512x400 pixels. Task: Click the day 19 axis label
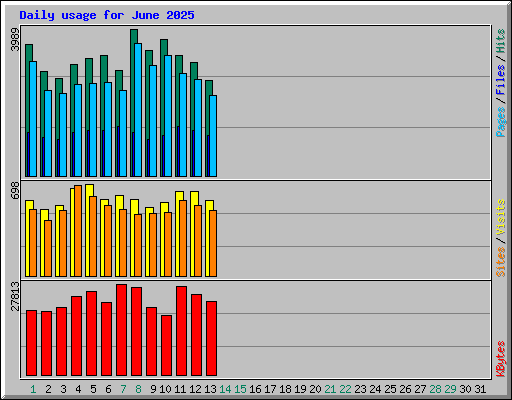coord(300,389)
